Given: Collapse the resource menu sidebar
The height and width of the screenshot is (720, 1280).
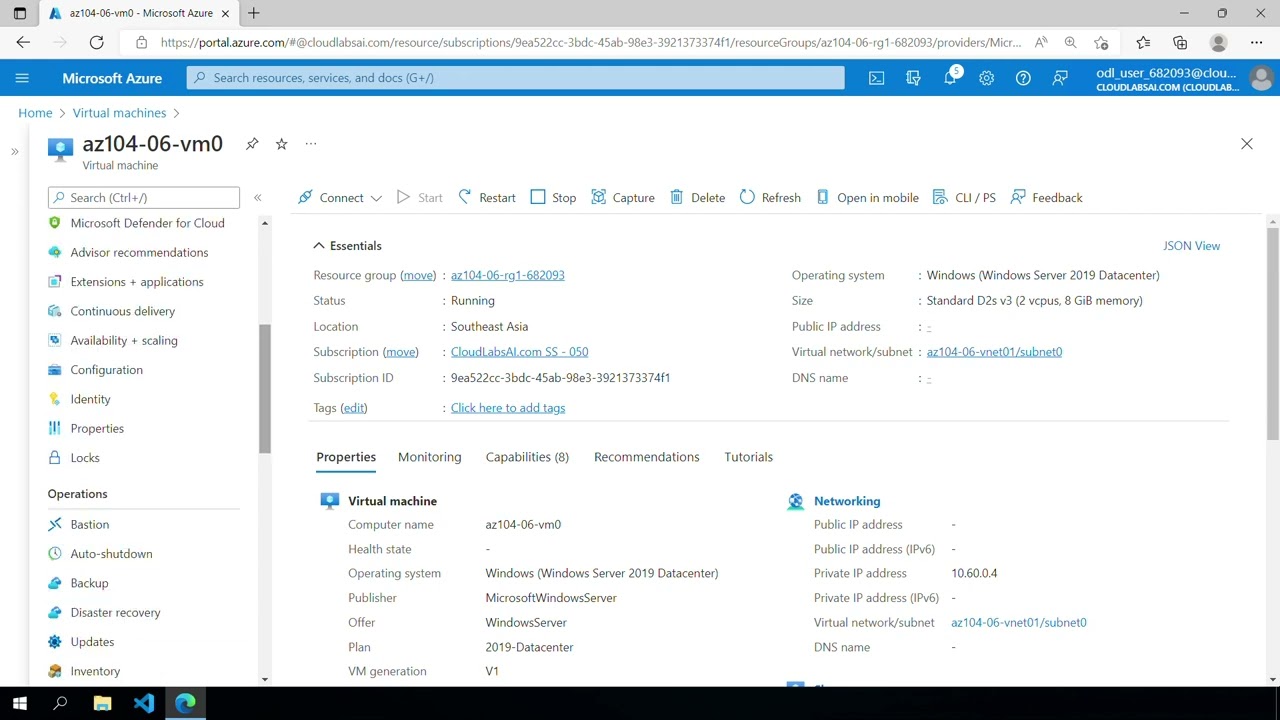Looking at the screenshot, I should (257, 198).
